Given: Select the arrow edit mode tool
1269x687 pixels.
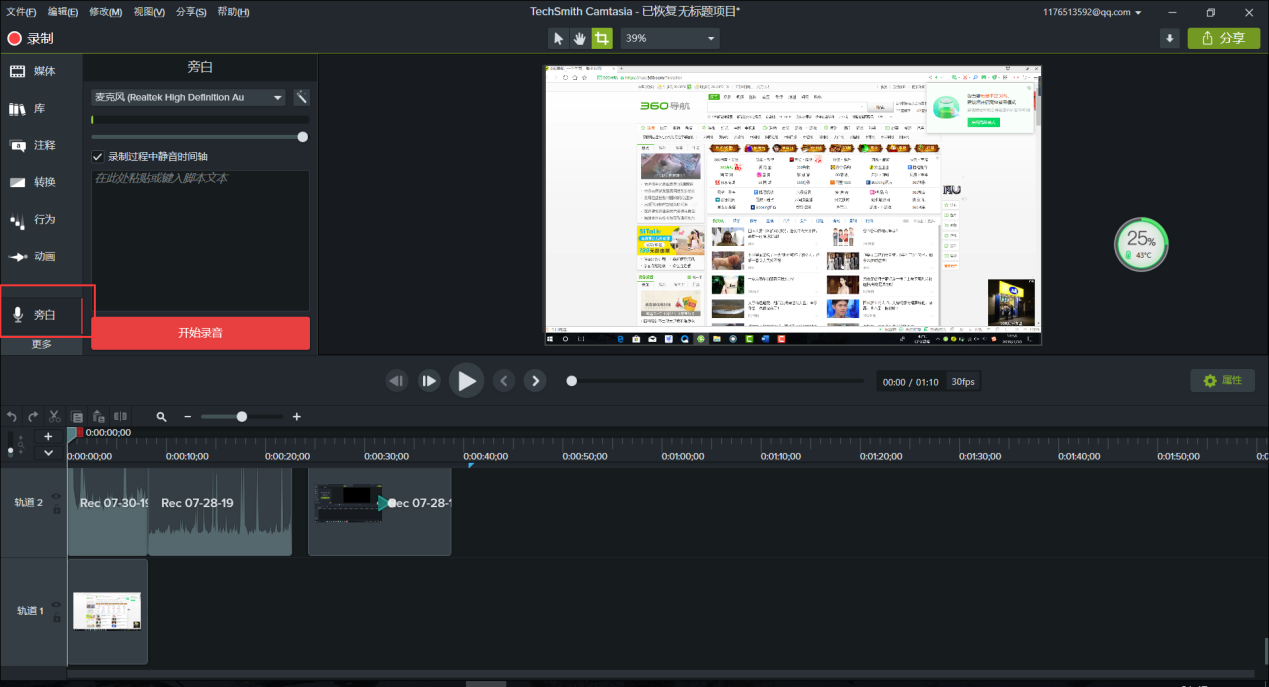Looking at the screenshot, I should point(559,38).
